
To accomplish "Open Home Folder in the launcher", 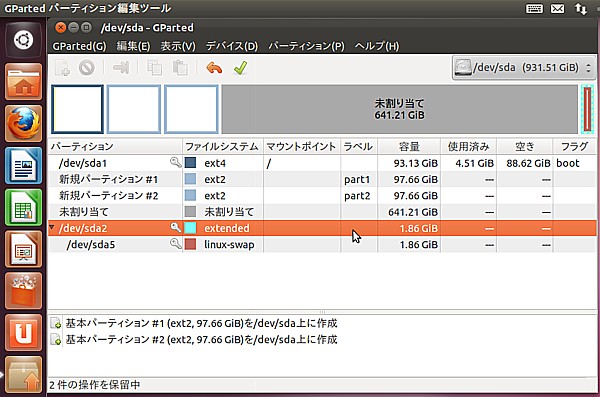I will pos(23,82).
